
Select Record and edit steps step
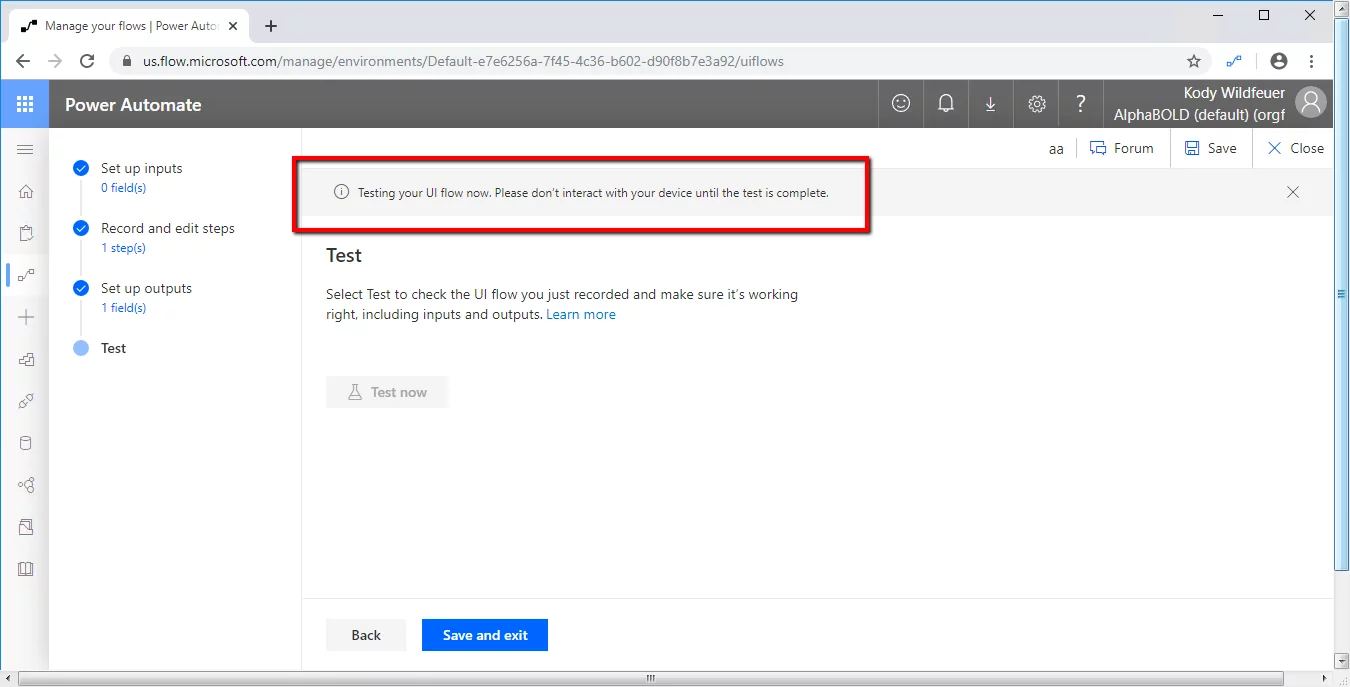[168, 228]
